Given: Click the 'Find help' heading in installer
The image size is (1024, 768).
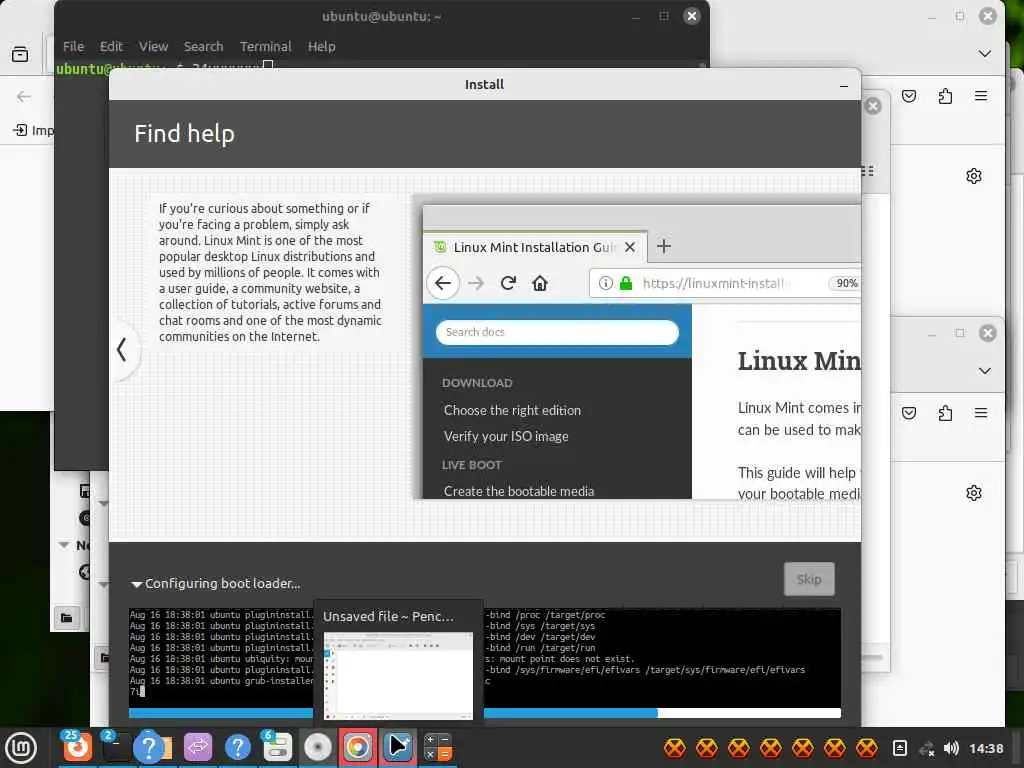Looking at the screenshot, I should tap(184, 134).
